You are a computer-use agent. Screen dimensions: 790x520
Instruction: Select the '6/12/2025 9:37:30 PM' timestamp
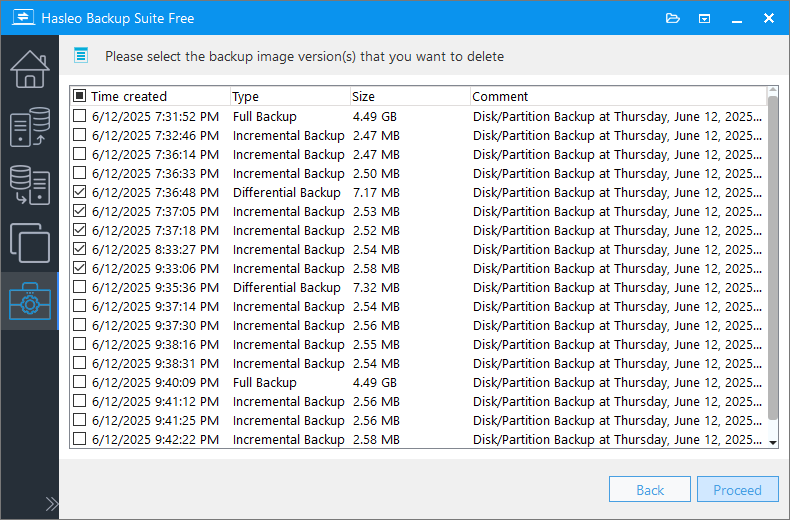coord(155,326)
